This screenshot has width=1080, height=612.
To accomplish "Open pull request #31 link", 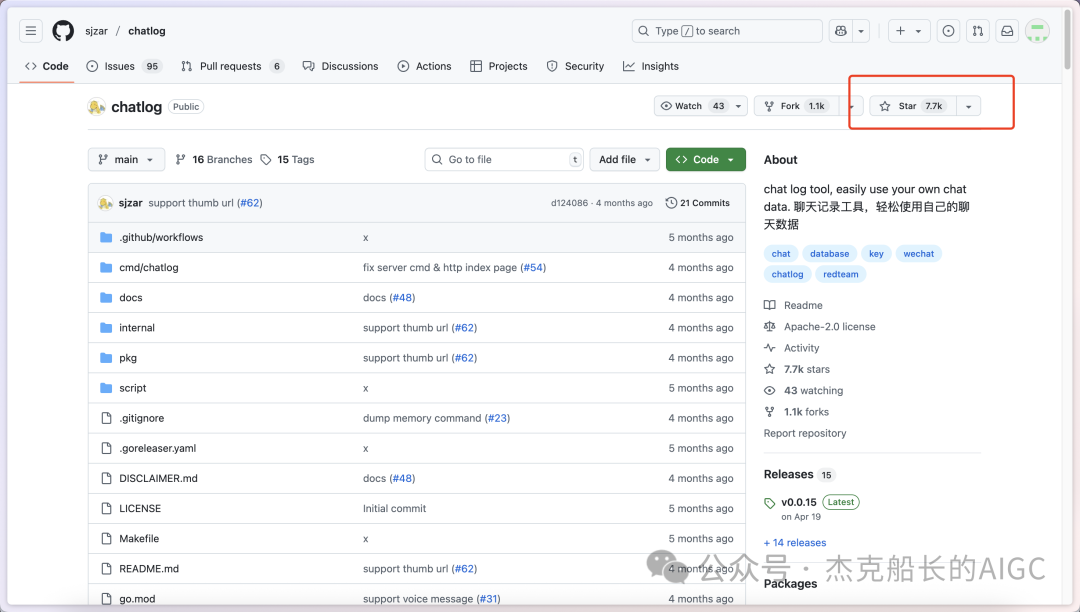I will 489,599.
